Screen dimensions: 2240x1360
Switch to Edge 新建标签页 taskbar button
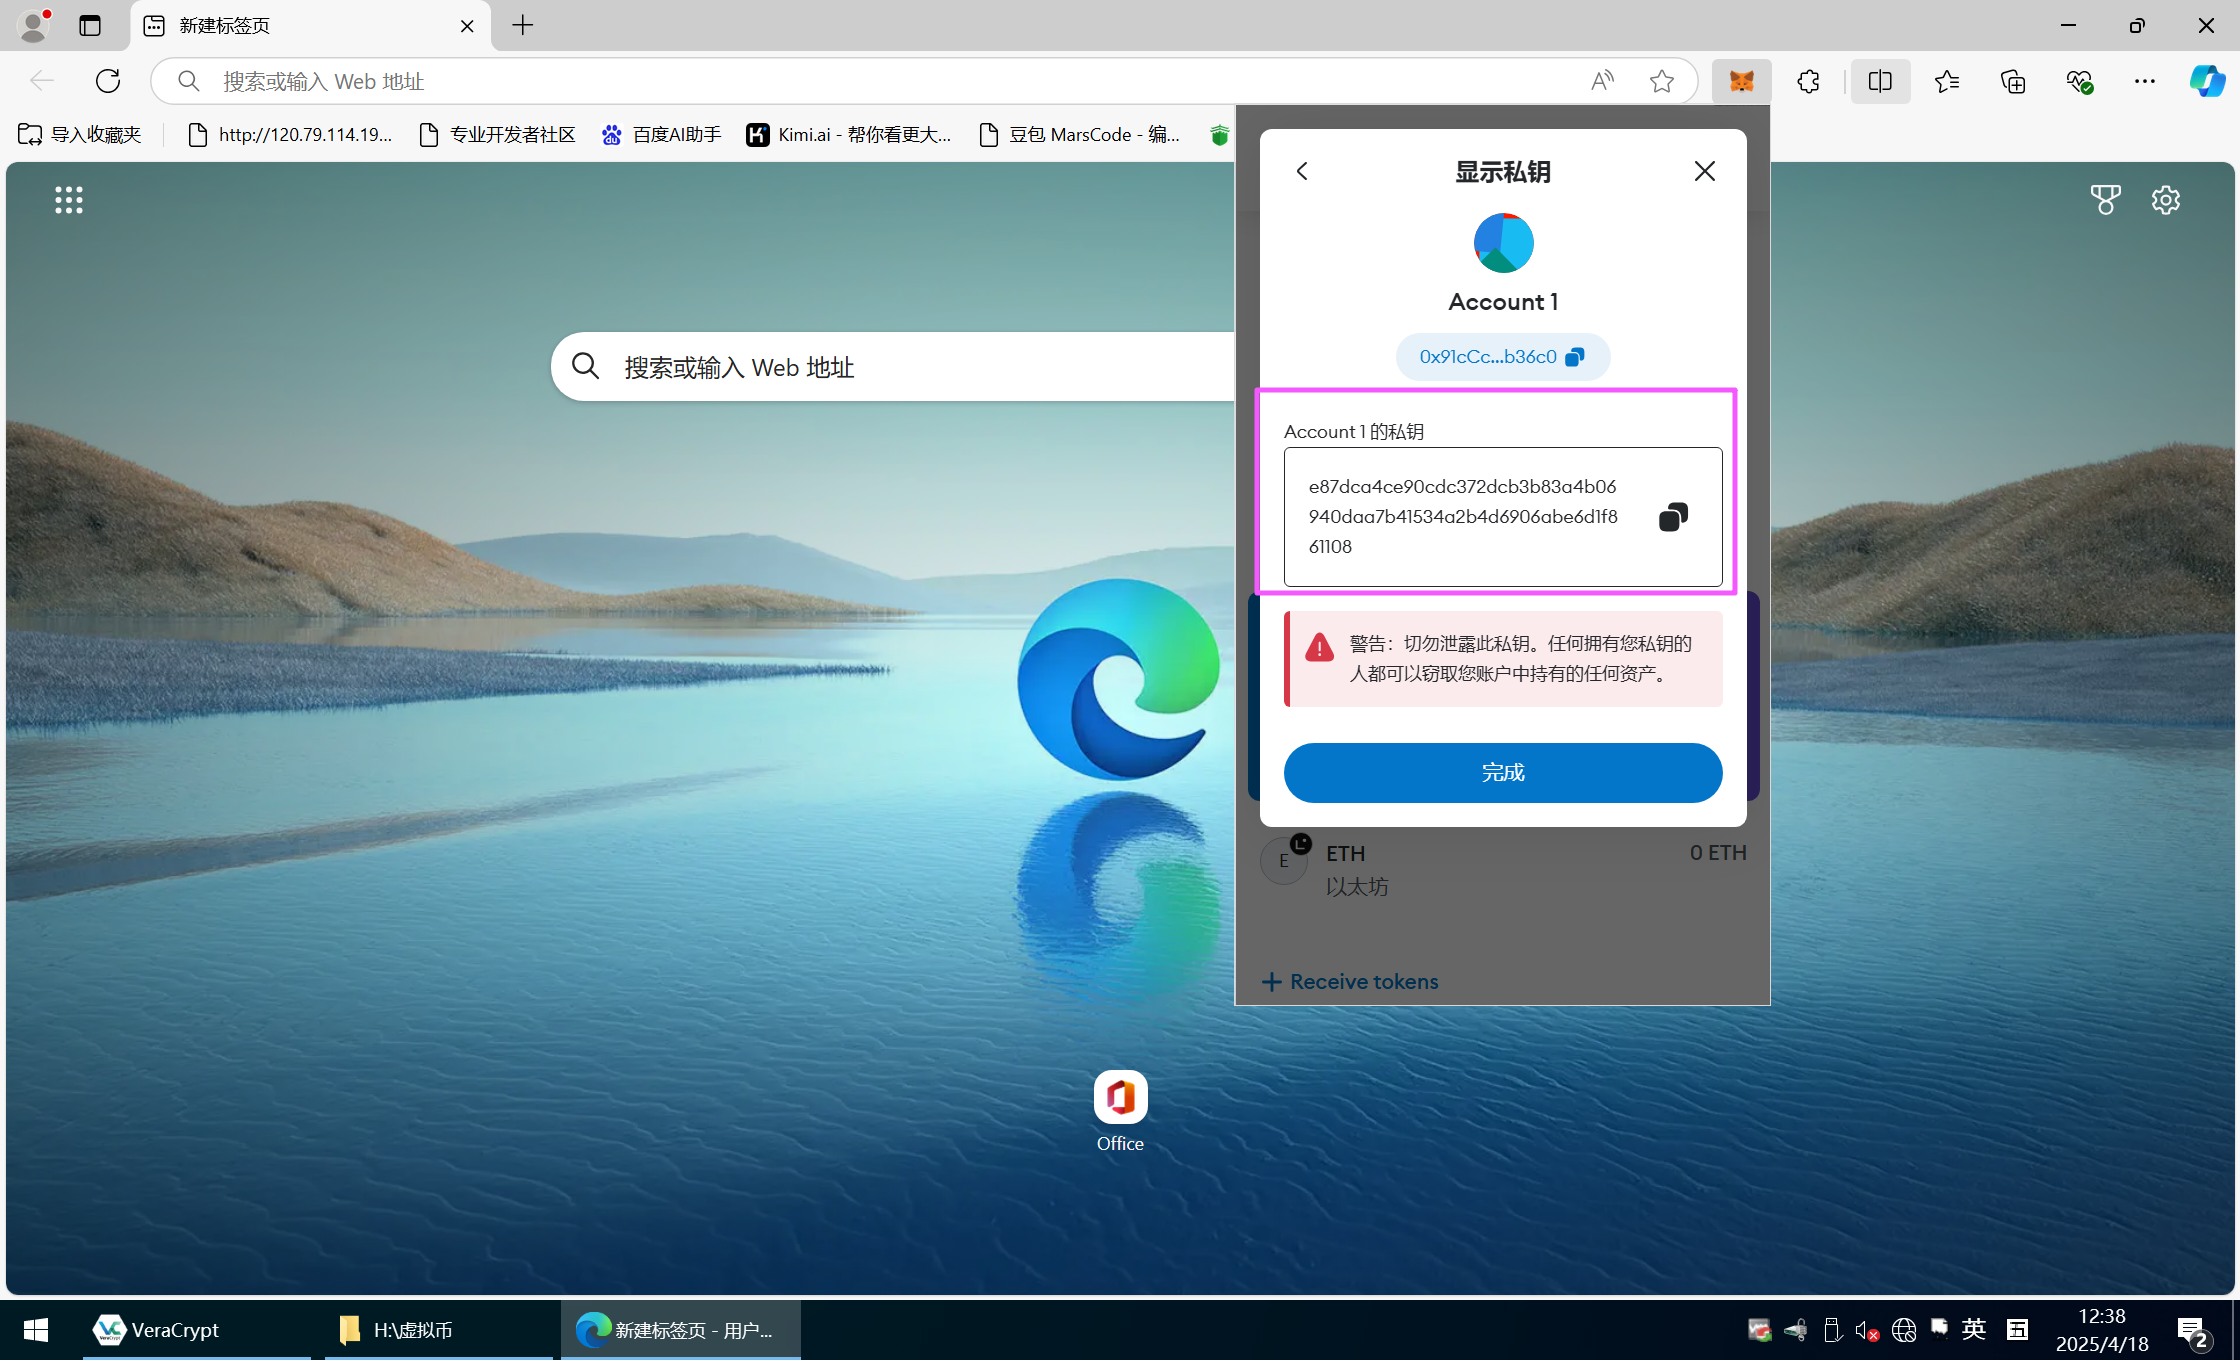(x=680, y=1330)
